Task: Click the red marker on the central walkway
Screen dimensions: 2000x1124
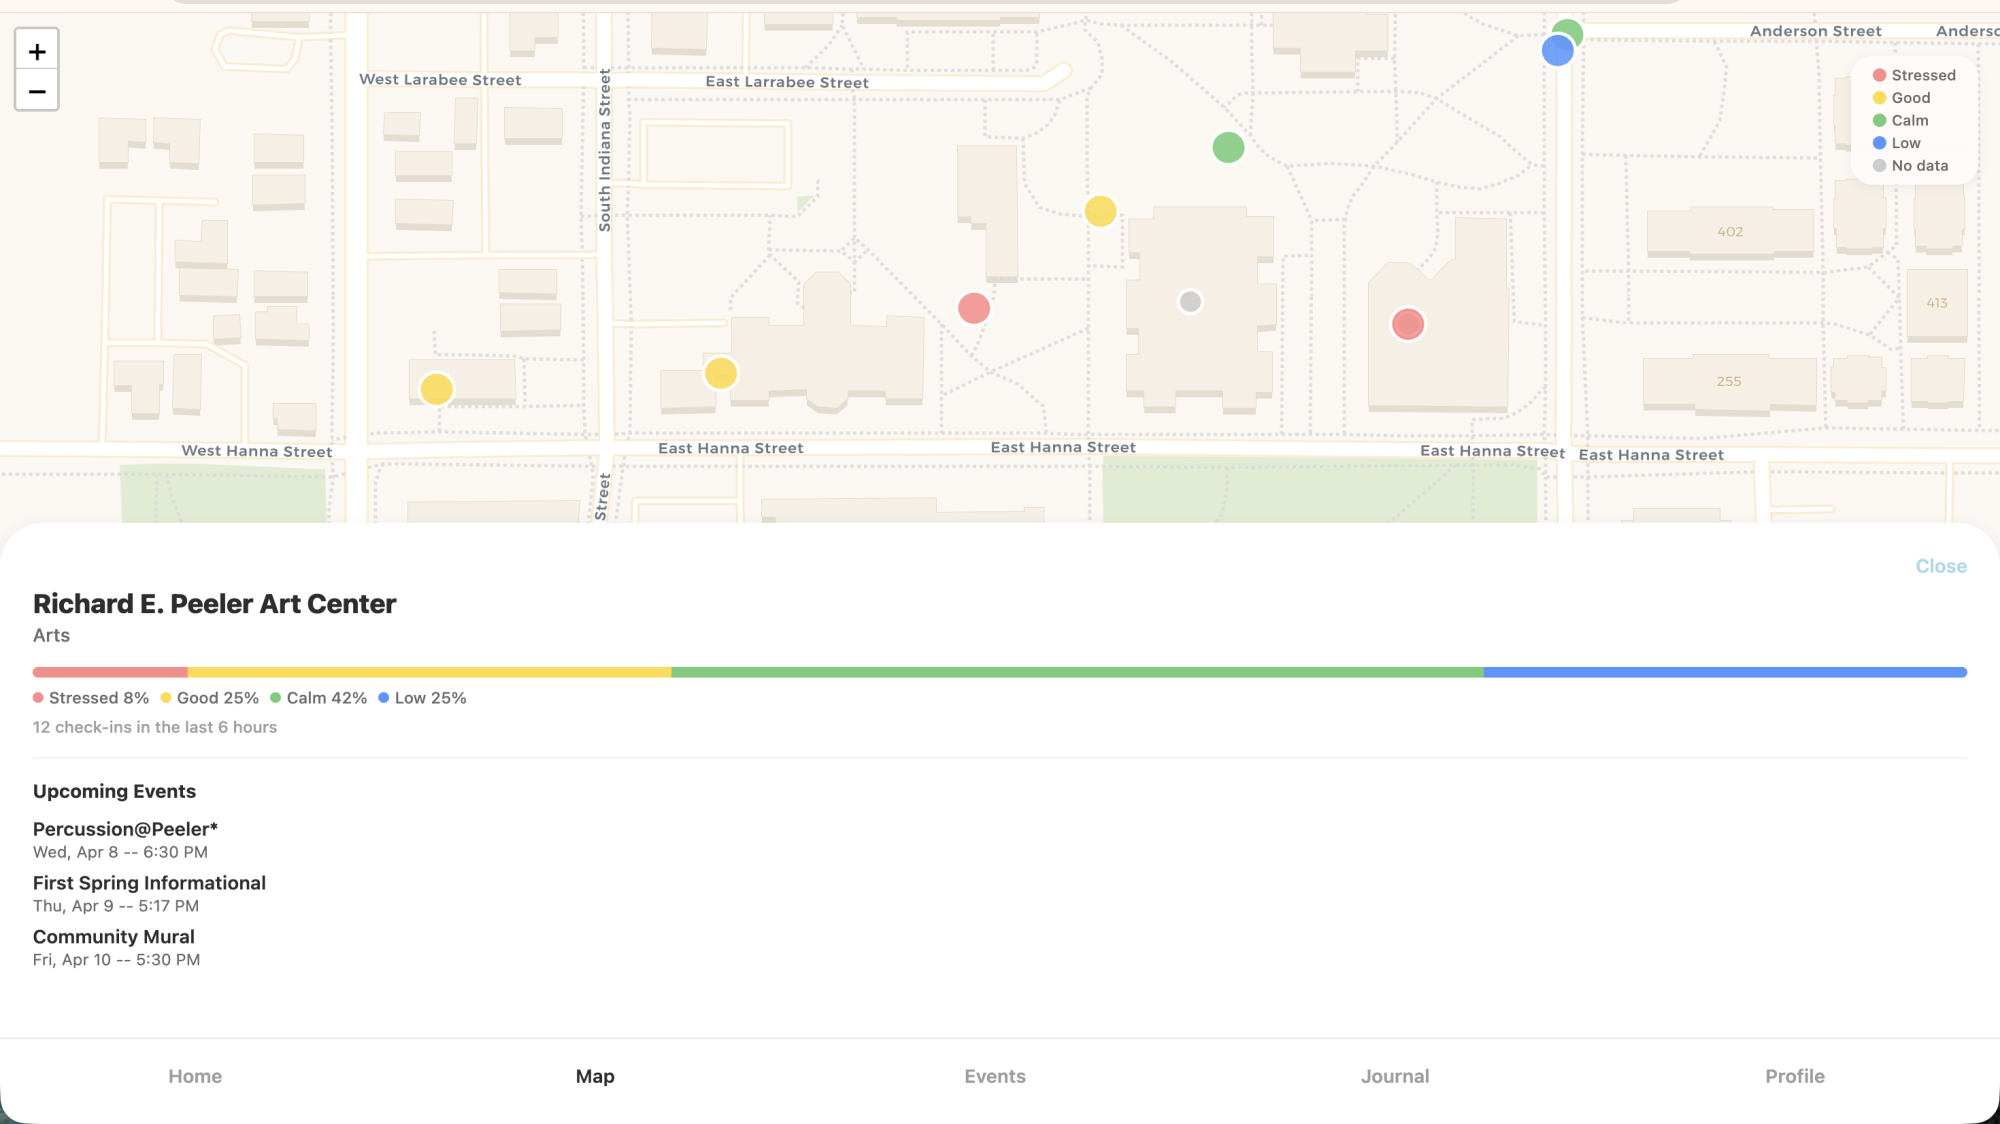Action: [x=974, y=308]
